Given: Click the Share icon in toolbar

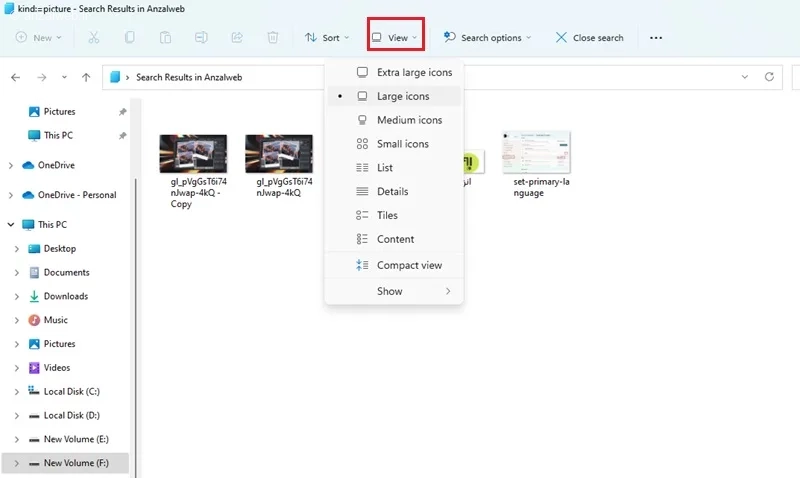Looking at the screenshot, I should pyautogui.click(x=237, y=37).
